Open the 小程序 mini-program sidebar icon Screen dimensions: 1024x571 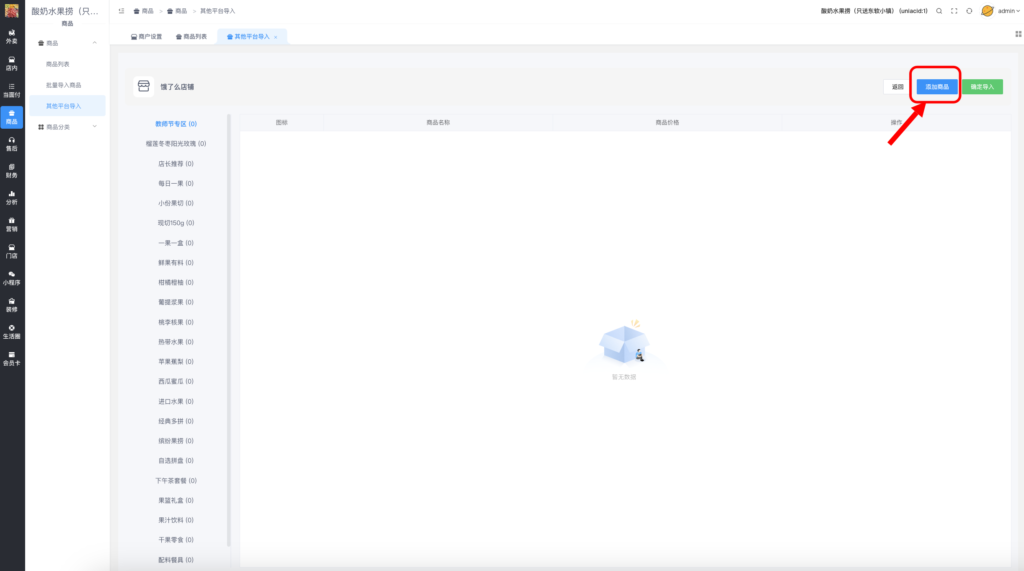[12, 277]
